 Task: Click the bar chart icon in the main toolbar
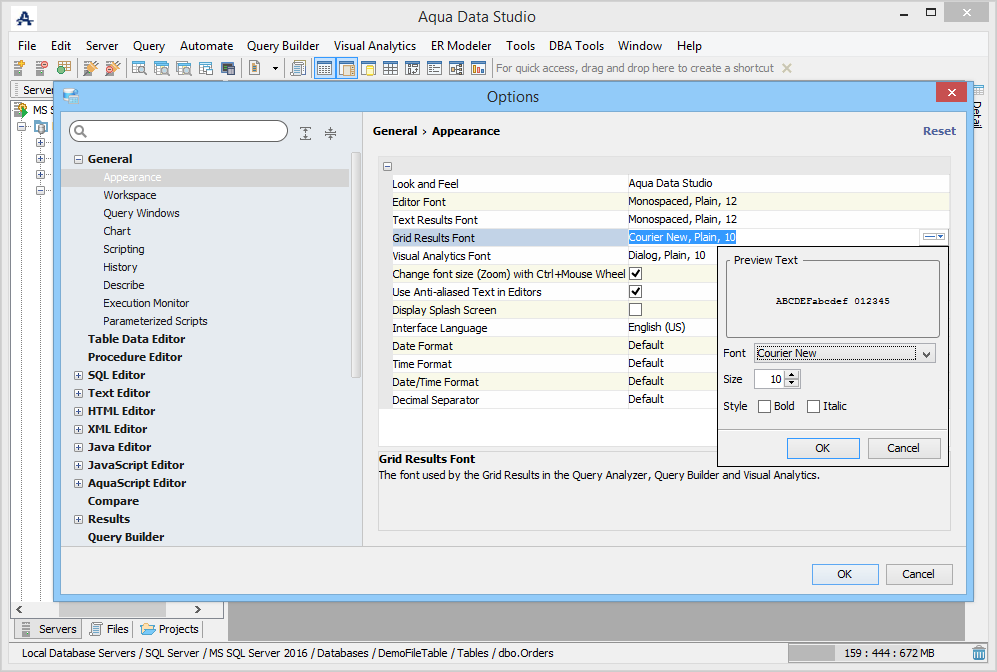478,68
